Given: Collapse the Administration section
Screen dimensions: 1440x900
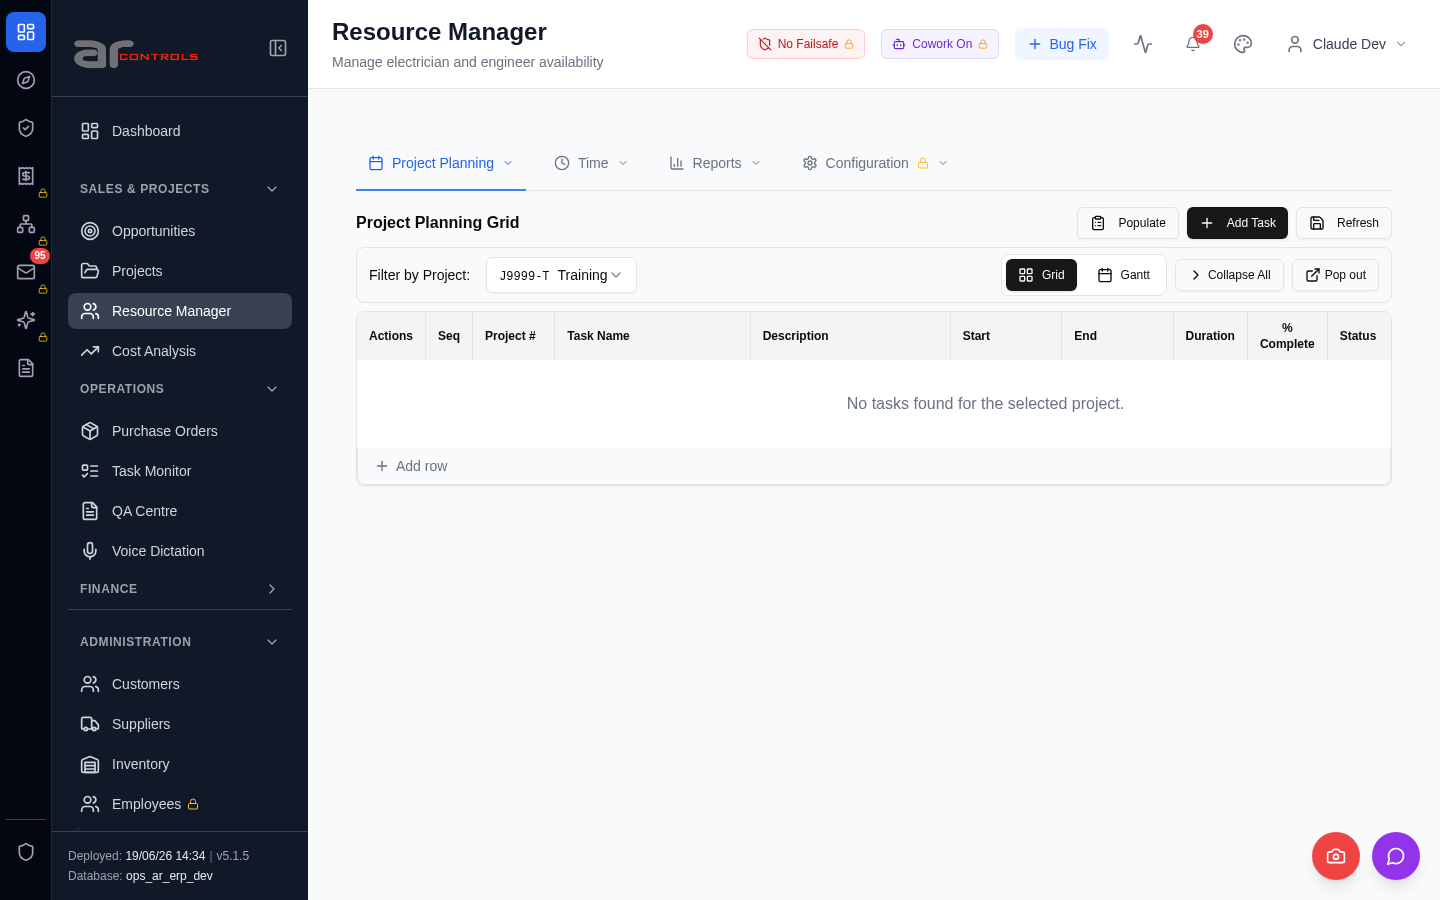Looking at the screenshot, I should [x=180, y=642].
